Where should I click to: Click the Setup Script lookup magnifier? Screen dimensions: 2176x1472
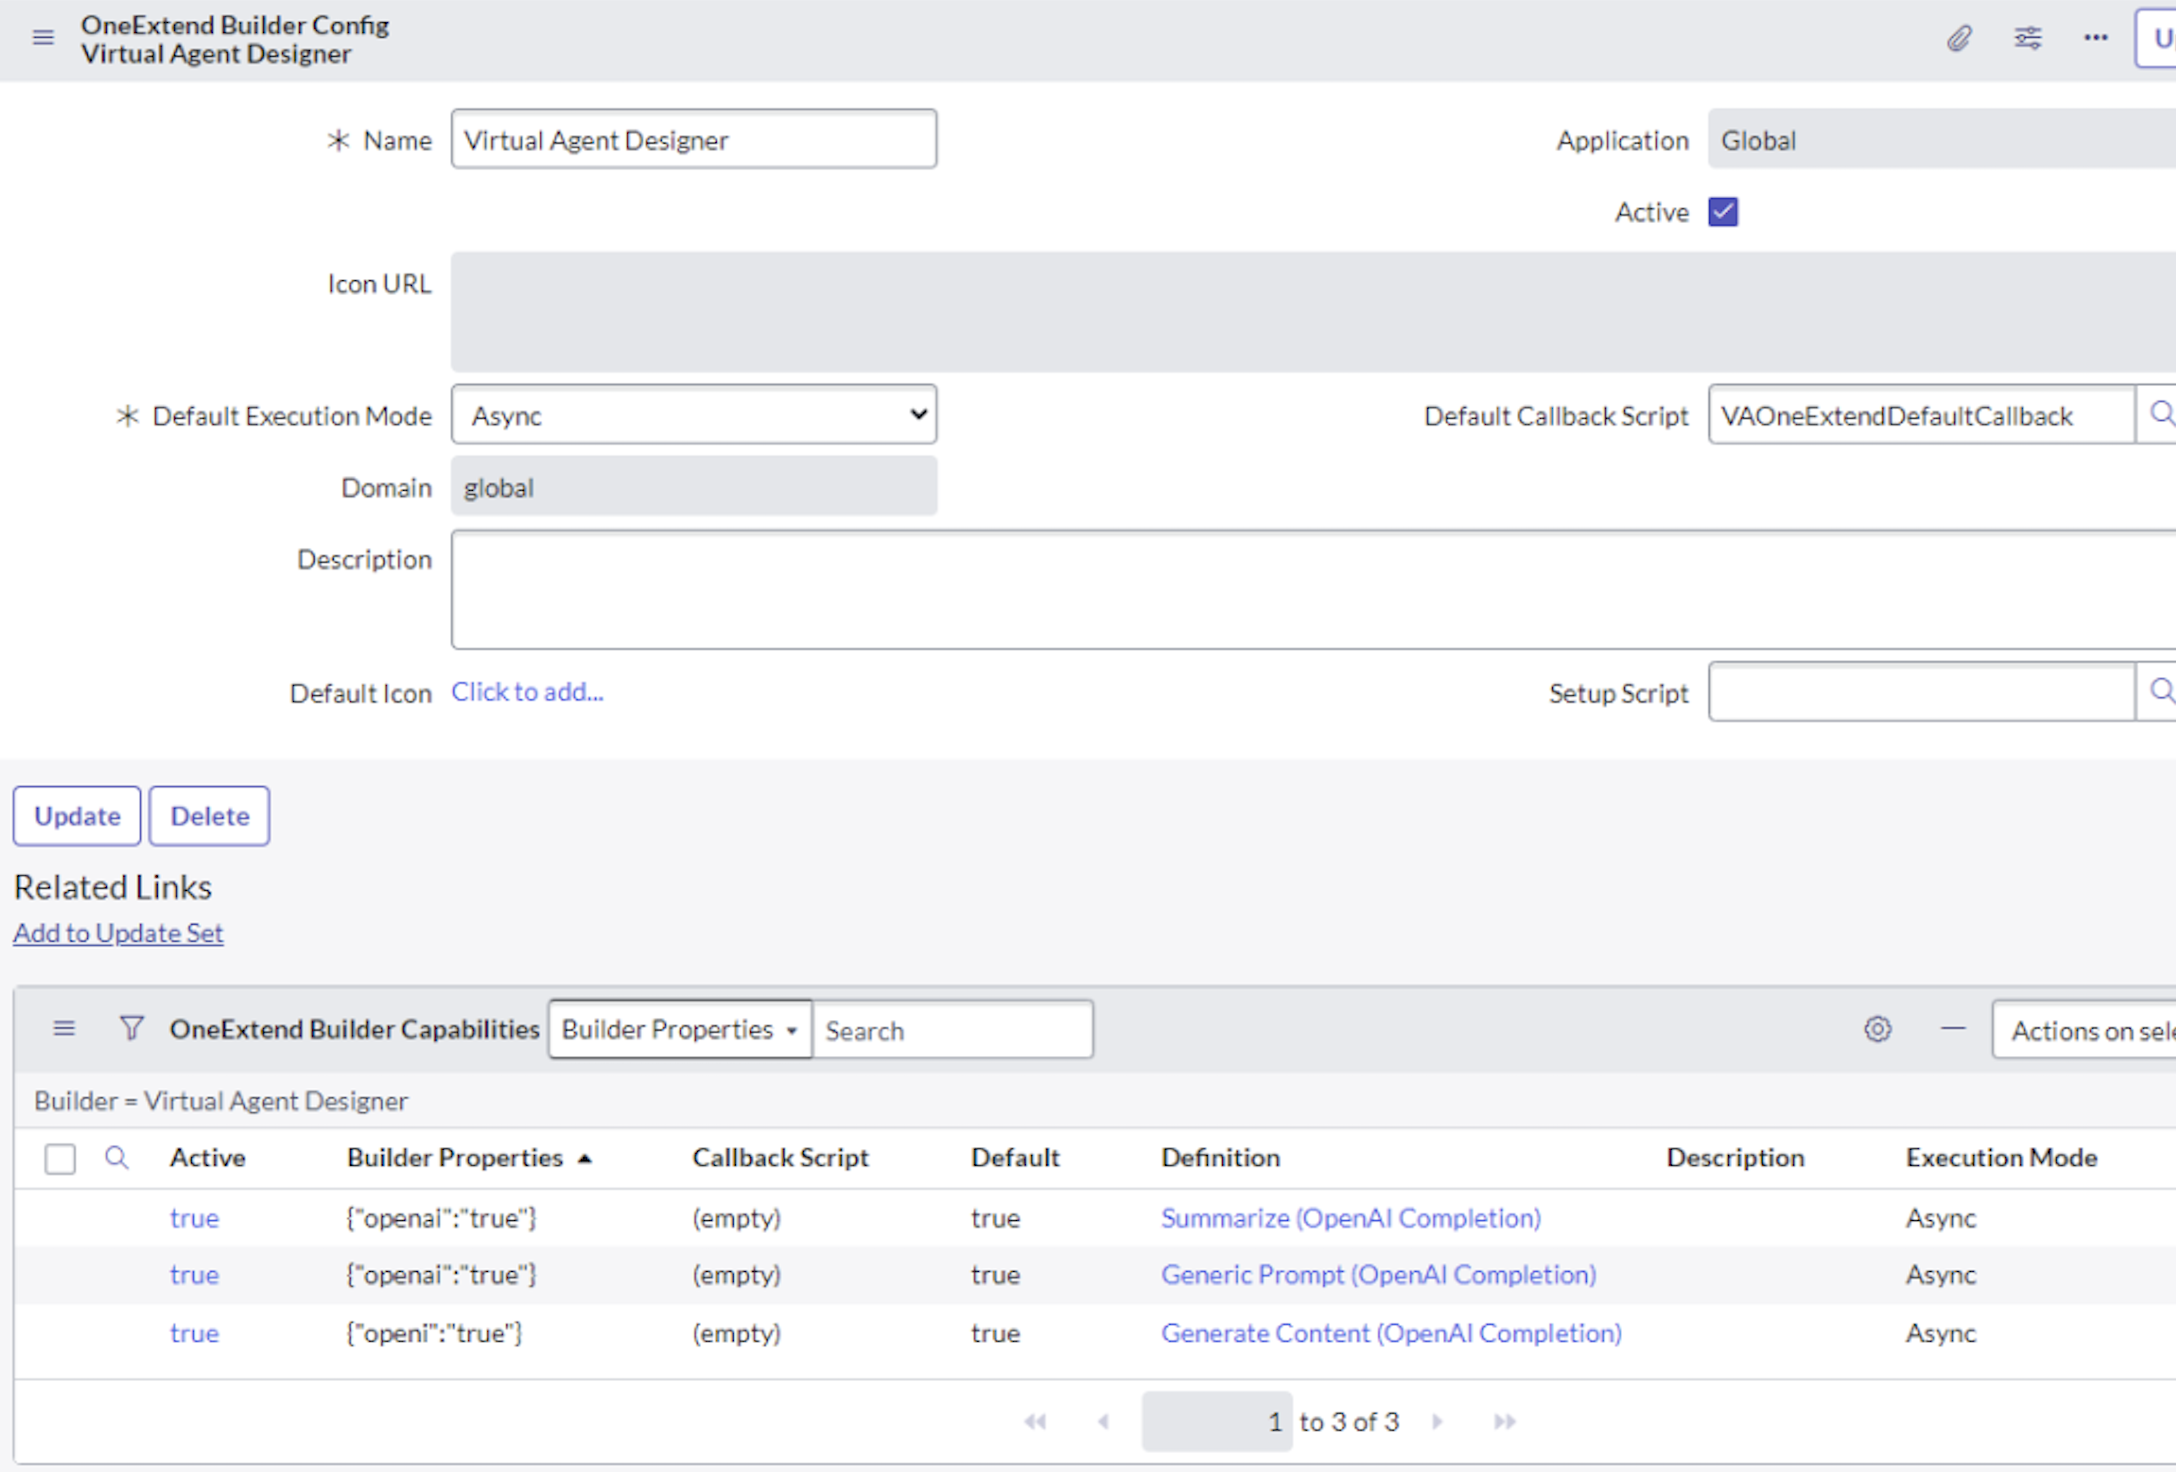[2160, 691]
